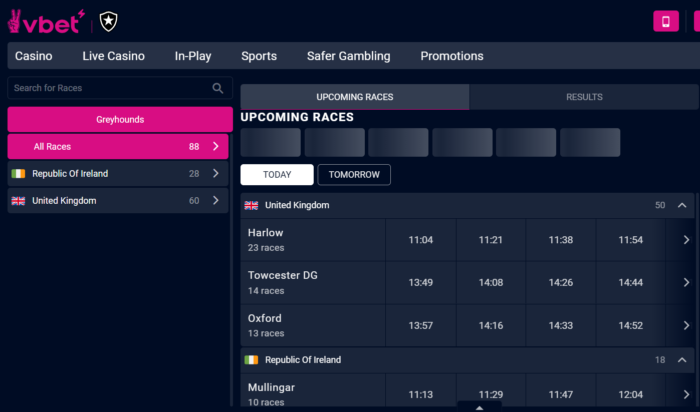This screenshot has width=700, height=412.
Task: Open the Towcester DG 14:08 race
Action: click(x=491, y=283)
